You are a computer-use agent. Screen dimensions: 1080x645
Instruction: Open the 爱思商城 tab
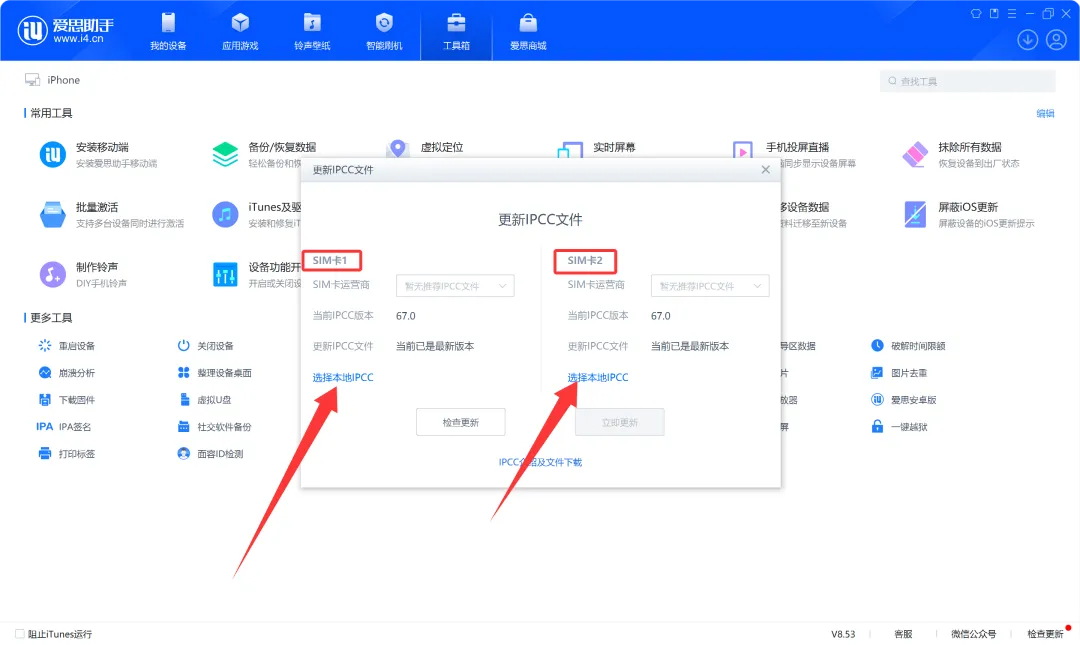[x=528, y=31]
